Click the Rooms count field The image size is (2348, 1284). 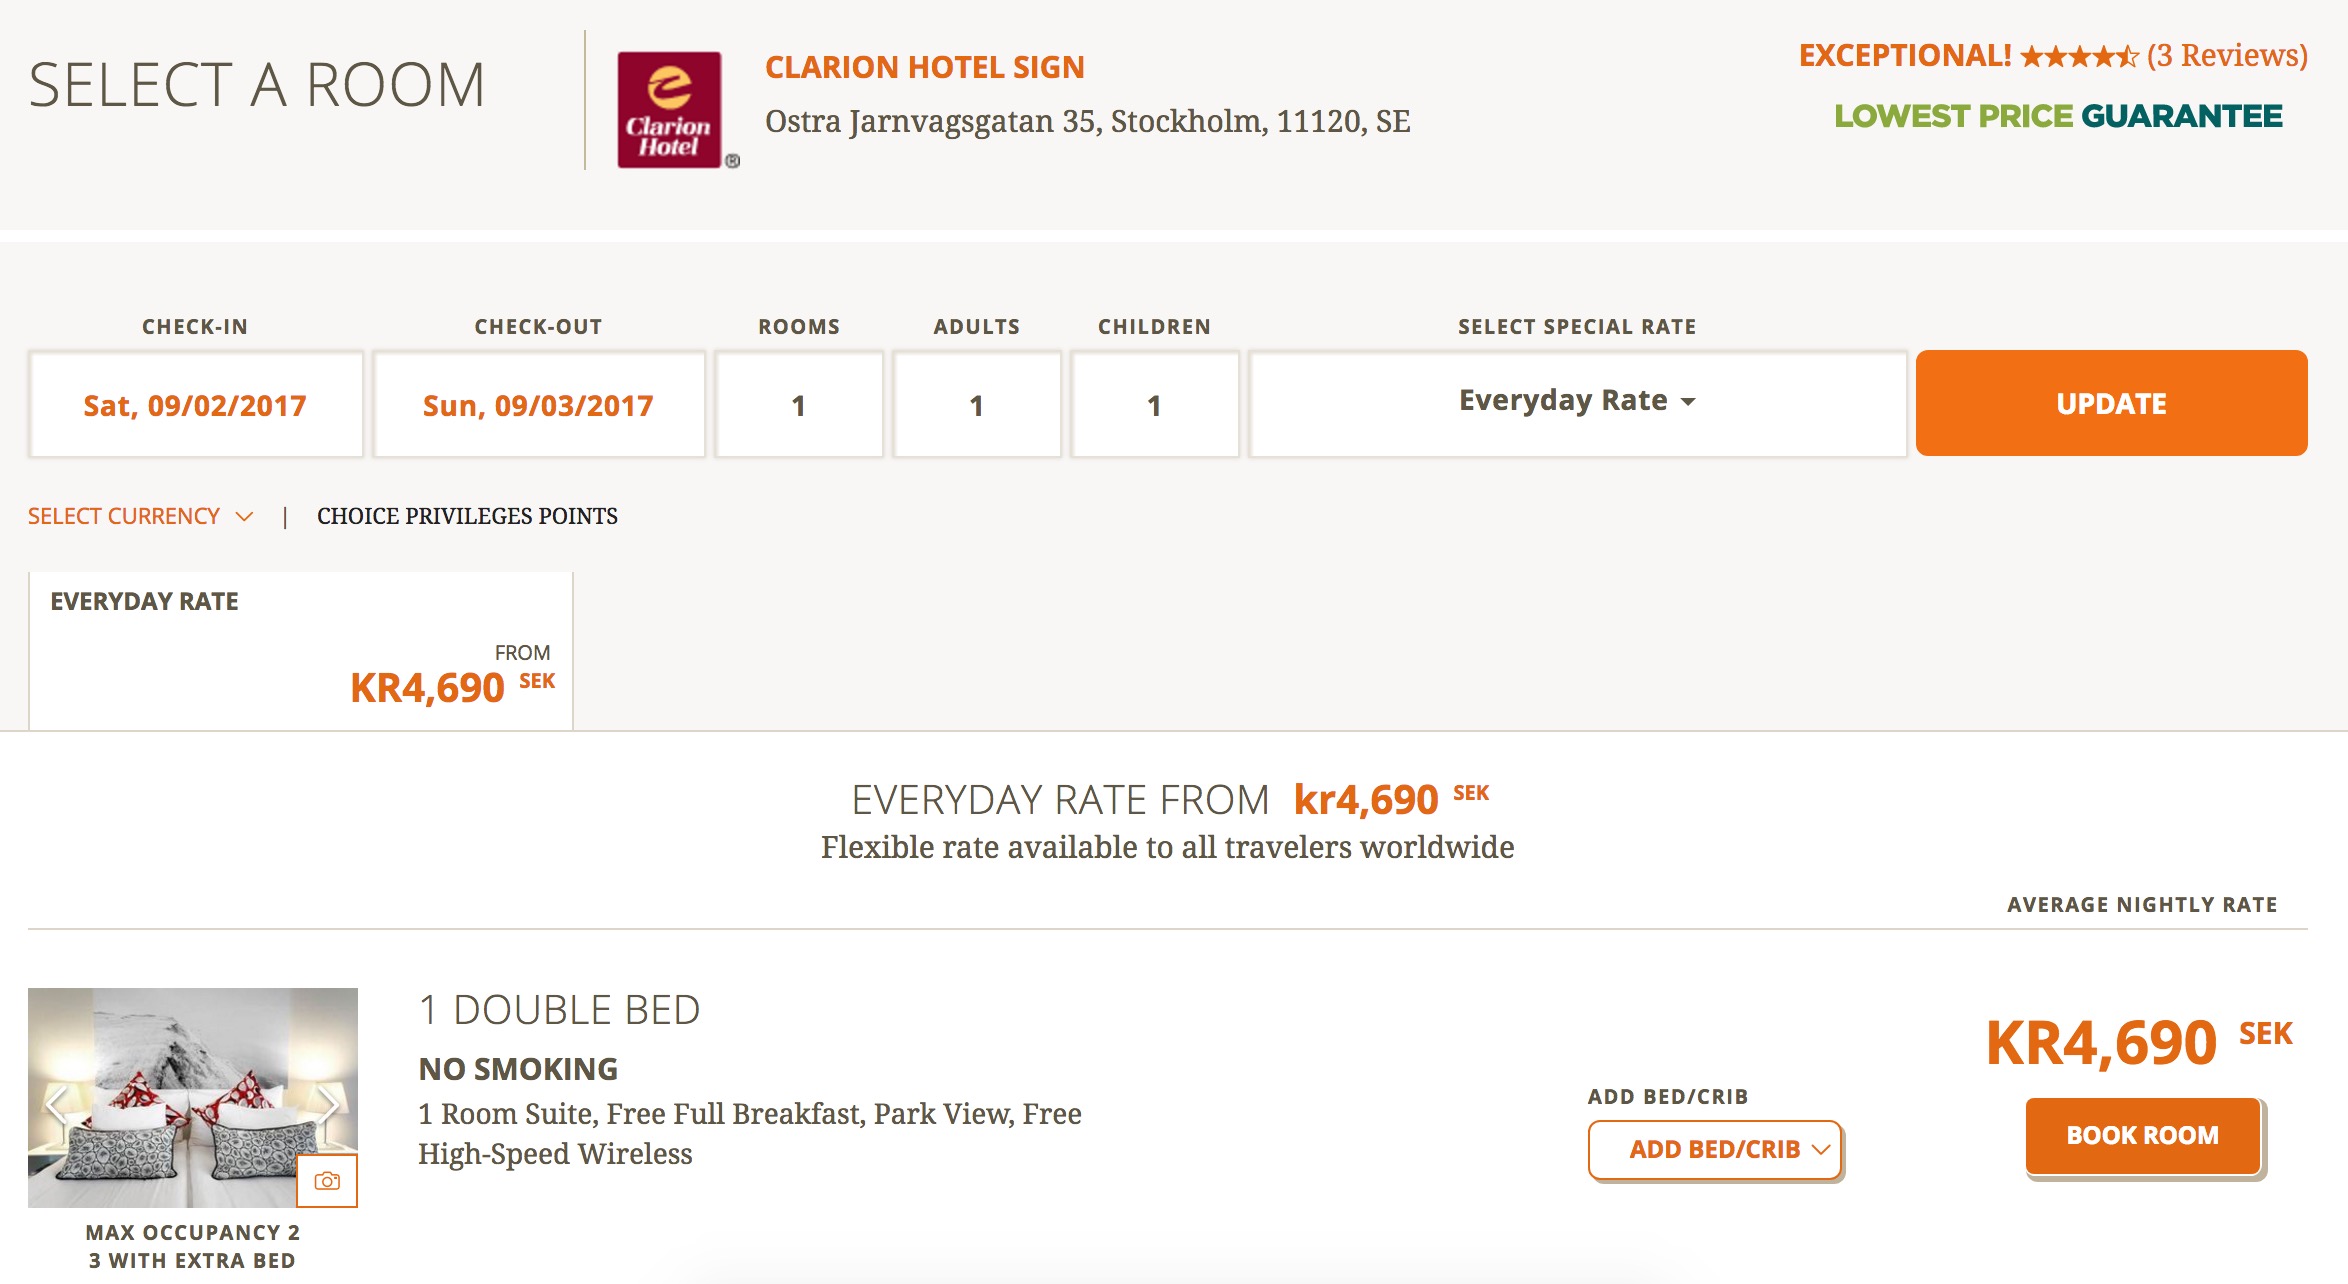click(799, 404)
